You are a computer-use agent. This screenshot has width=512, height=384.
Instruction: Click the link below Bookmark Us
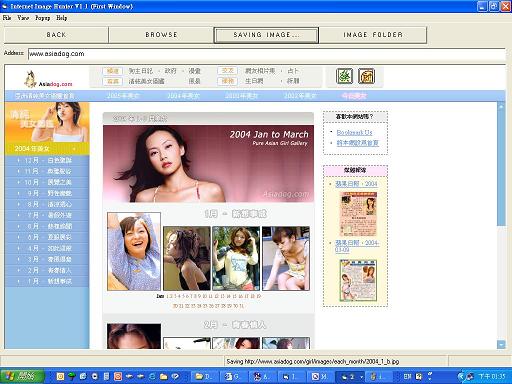[x=357, y=143]
